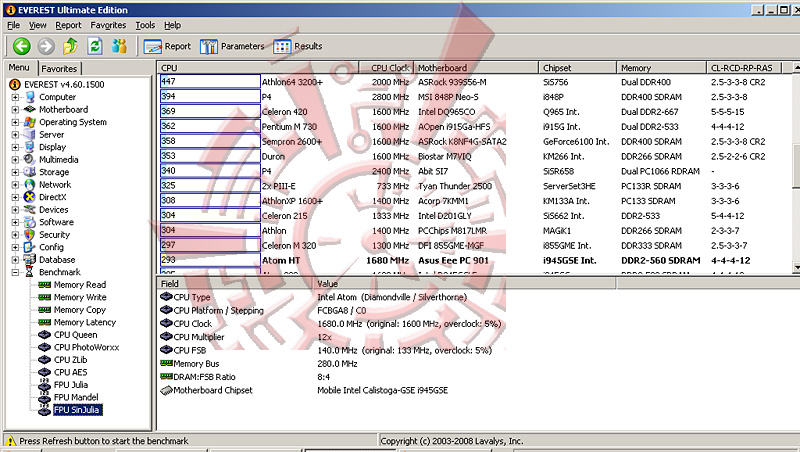Viewport: 800px width, 452px height.
Task: Expand the Motherboard tree node
Action: coord(15,110)
